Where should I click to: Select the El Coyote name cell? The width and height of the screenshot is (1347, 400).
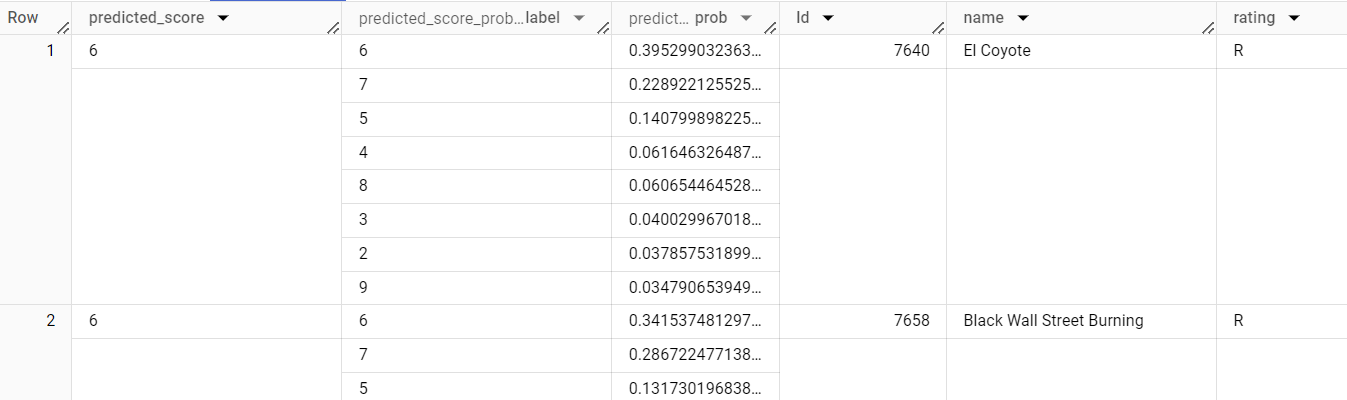pos(996,51)
